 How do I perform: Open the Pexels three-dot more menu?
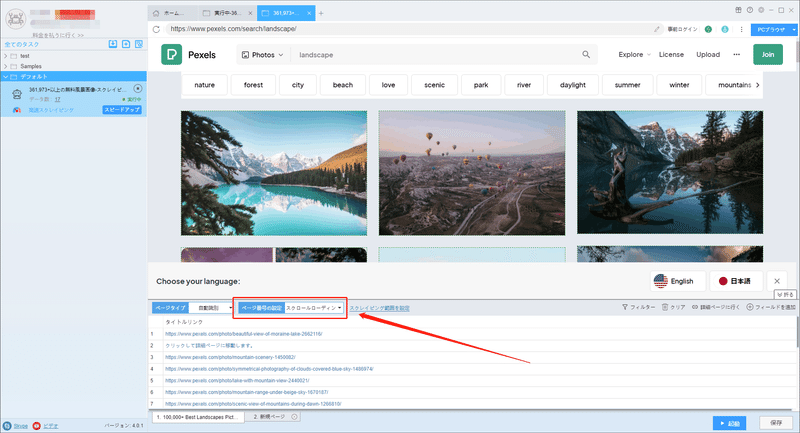pyautogui.click(x=736, y=55)
